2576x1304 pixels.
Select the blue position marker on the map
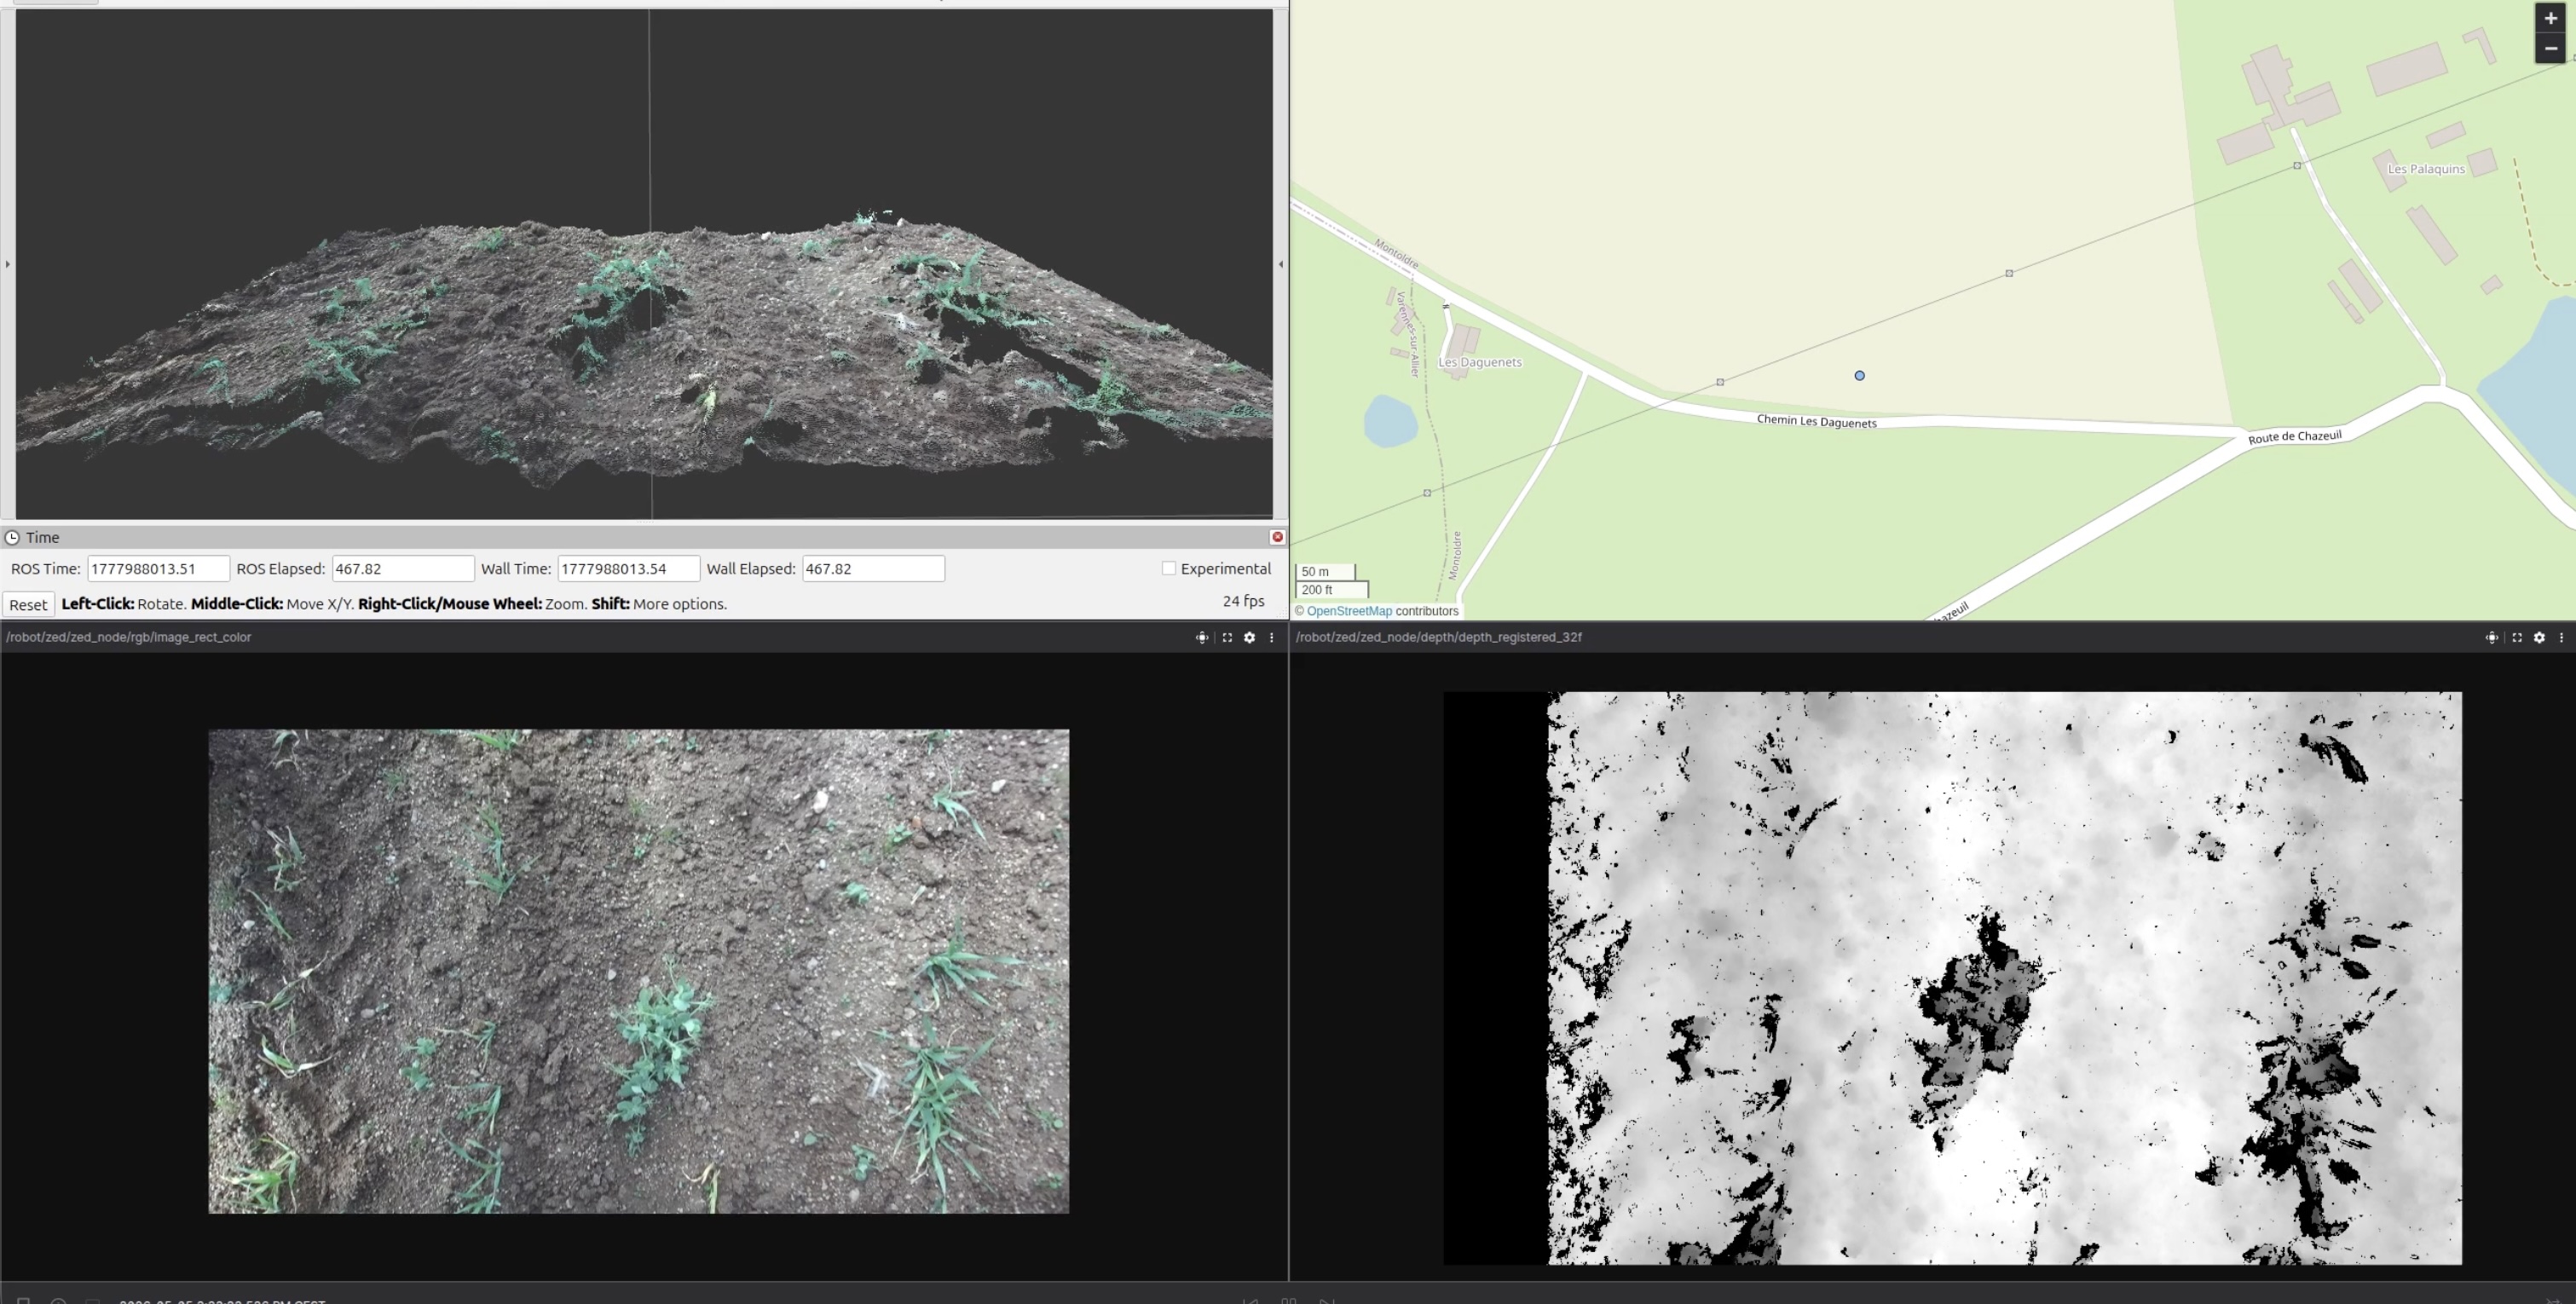tap(1859, 376)
